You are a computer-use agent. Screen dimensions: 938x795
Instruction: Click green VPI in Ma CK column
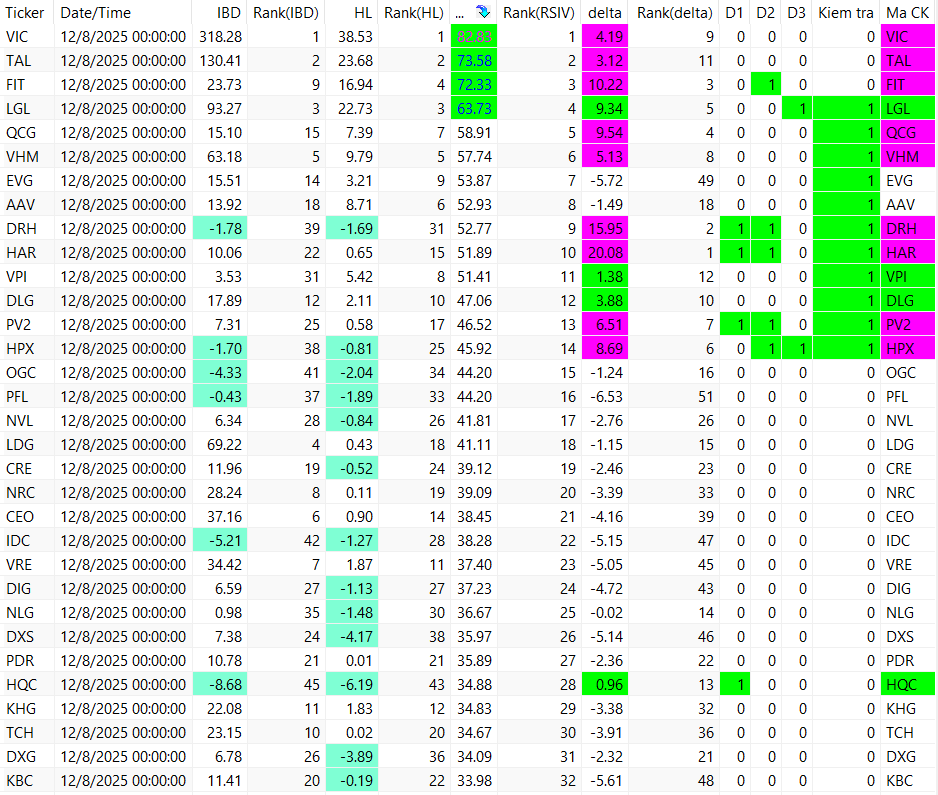(x=907, y=276)
